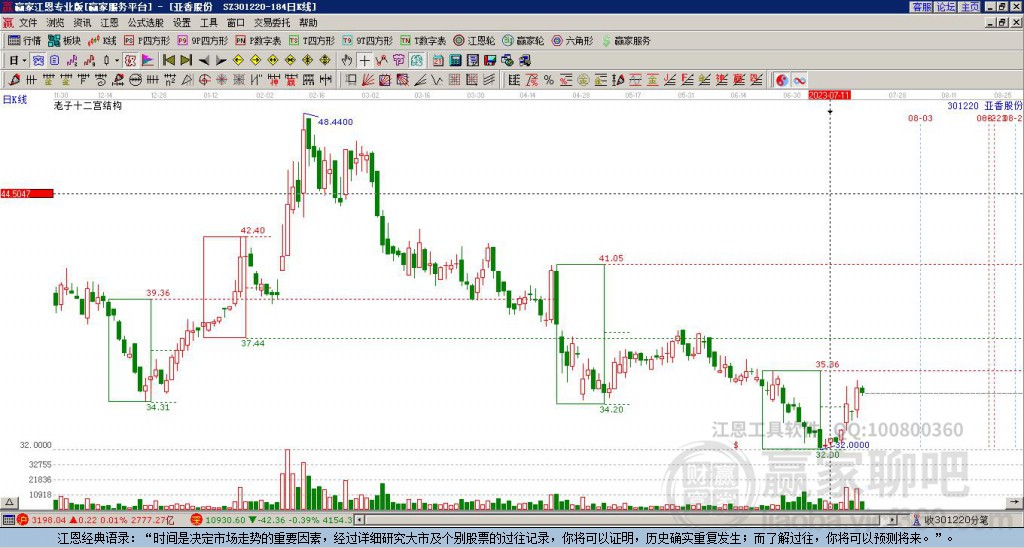Click the 客服 button in the title bar
The height and width of the screenshot is (548, 1024).
coord(921,7)
